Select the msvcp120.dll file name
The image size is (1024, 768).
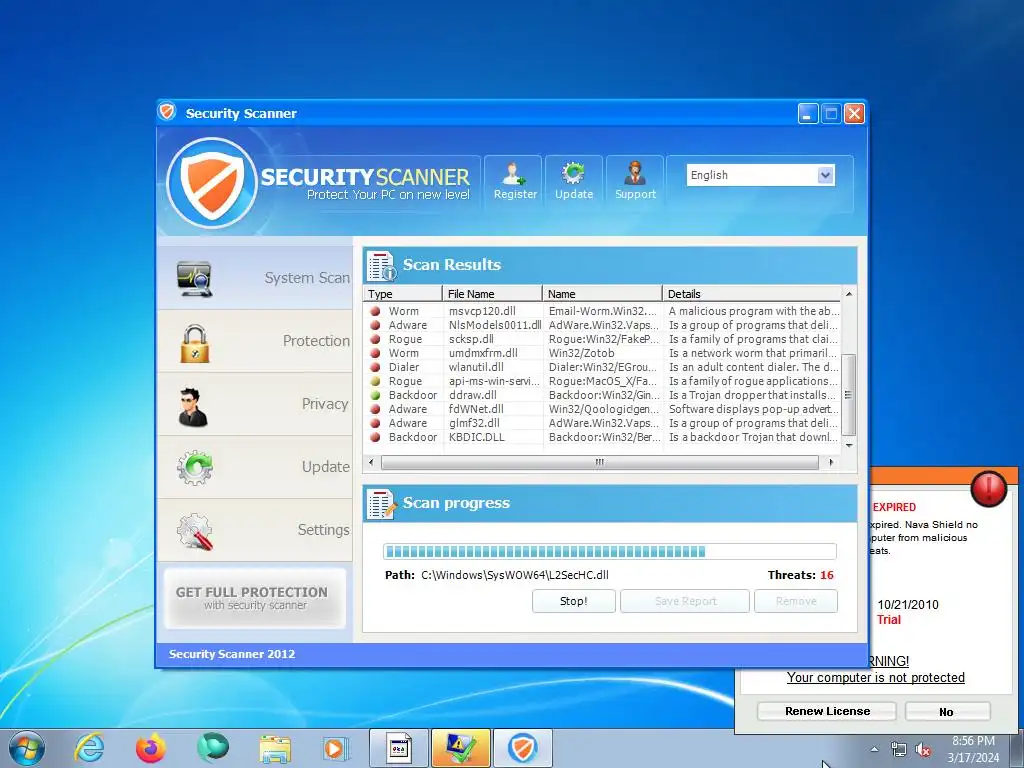pos(482,312)
